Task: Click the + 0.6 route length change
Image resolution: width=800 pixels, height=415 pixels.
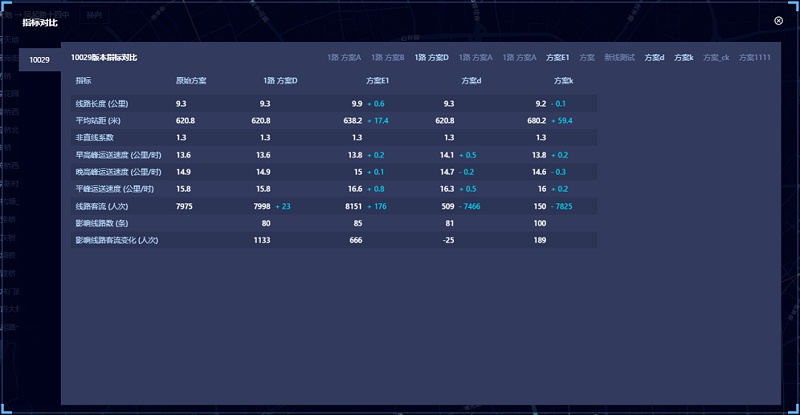Action: coord(376,104)
